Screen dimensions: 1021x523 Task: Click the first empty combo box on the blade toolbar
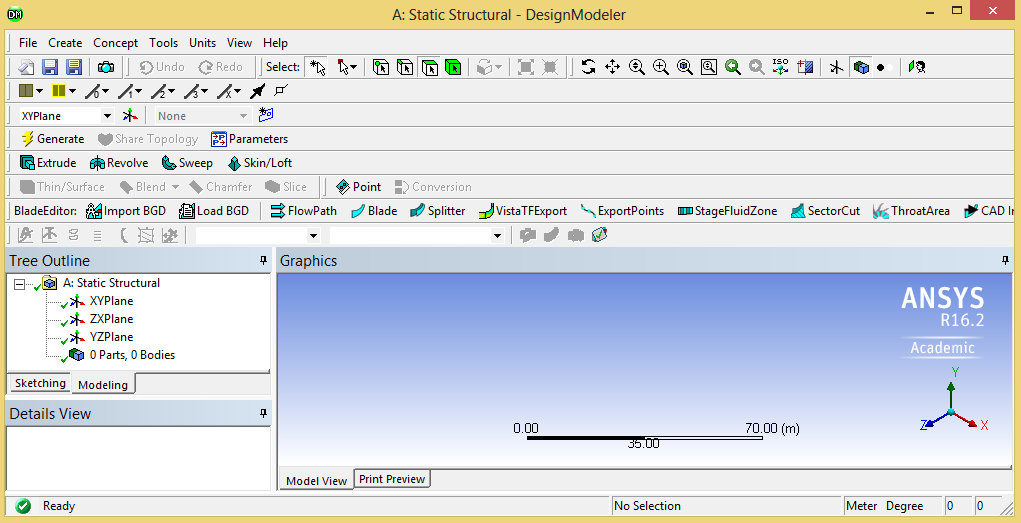point(259,235)
